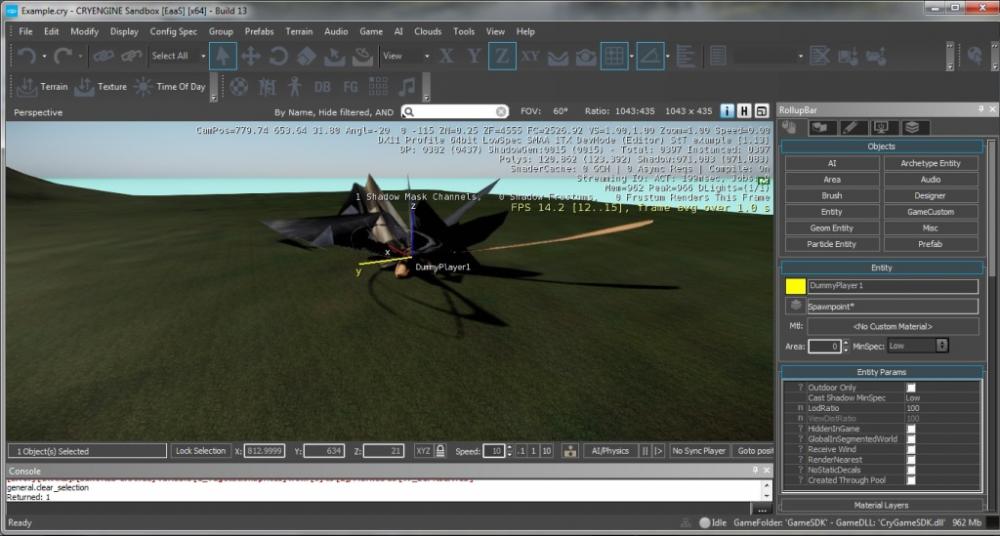Toggle the XYZ lock padlock icon

(x=441, y=450)
